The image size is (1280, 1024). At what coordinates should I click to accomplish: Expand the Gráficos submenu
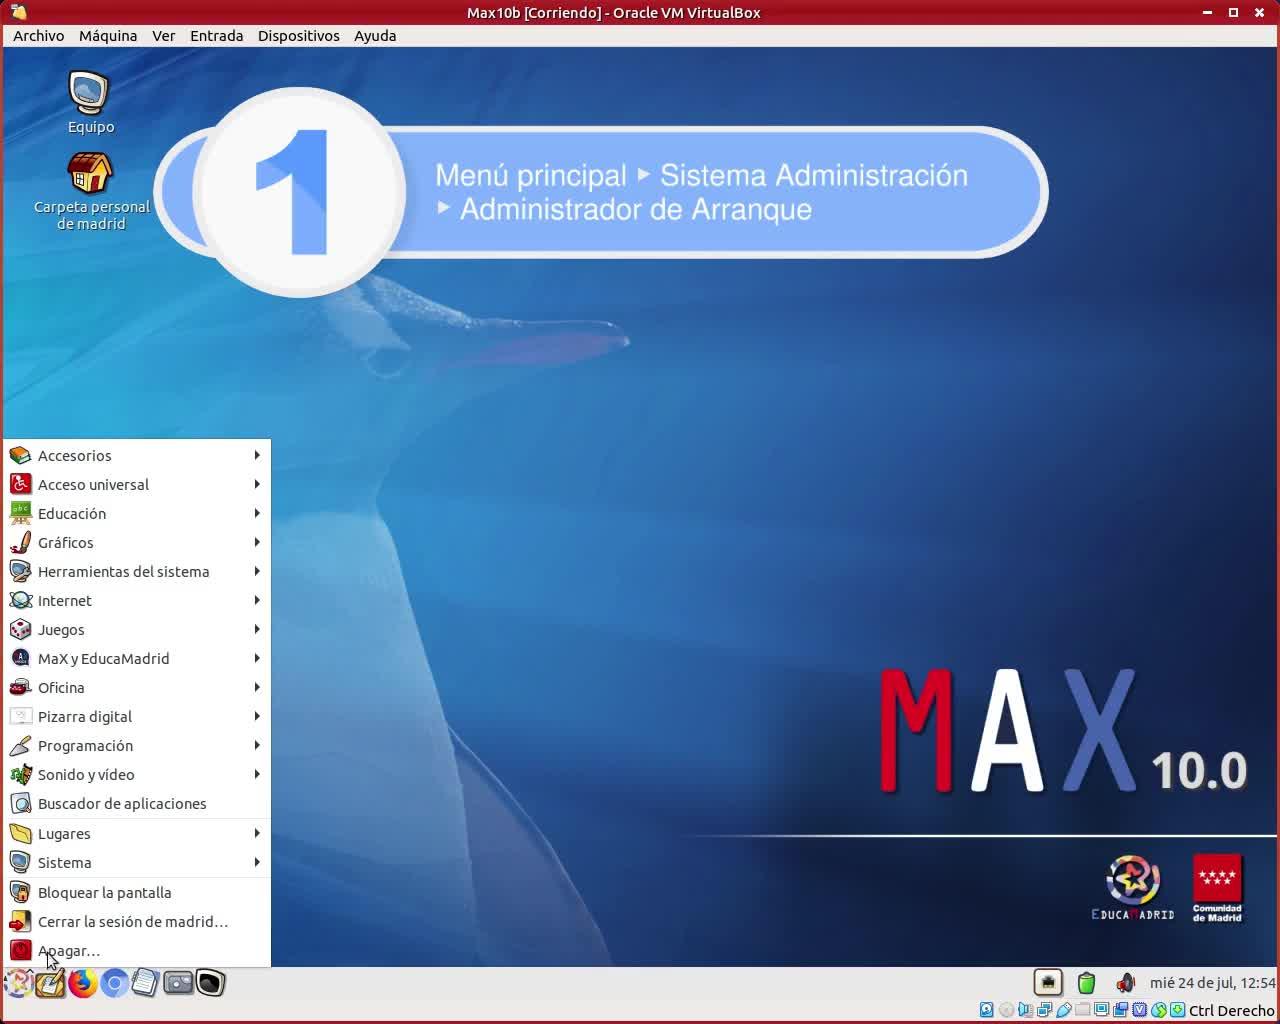[x=137, y=542]
